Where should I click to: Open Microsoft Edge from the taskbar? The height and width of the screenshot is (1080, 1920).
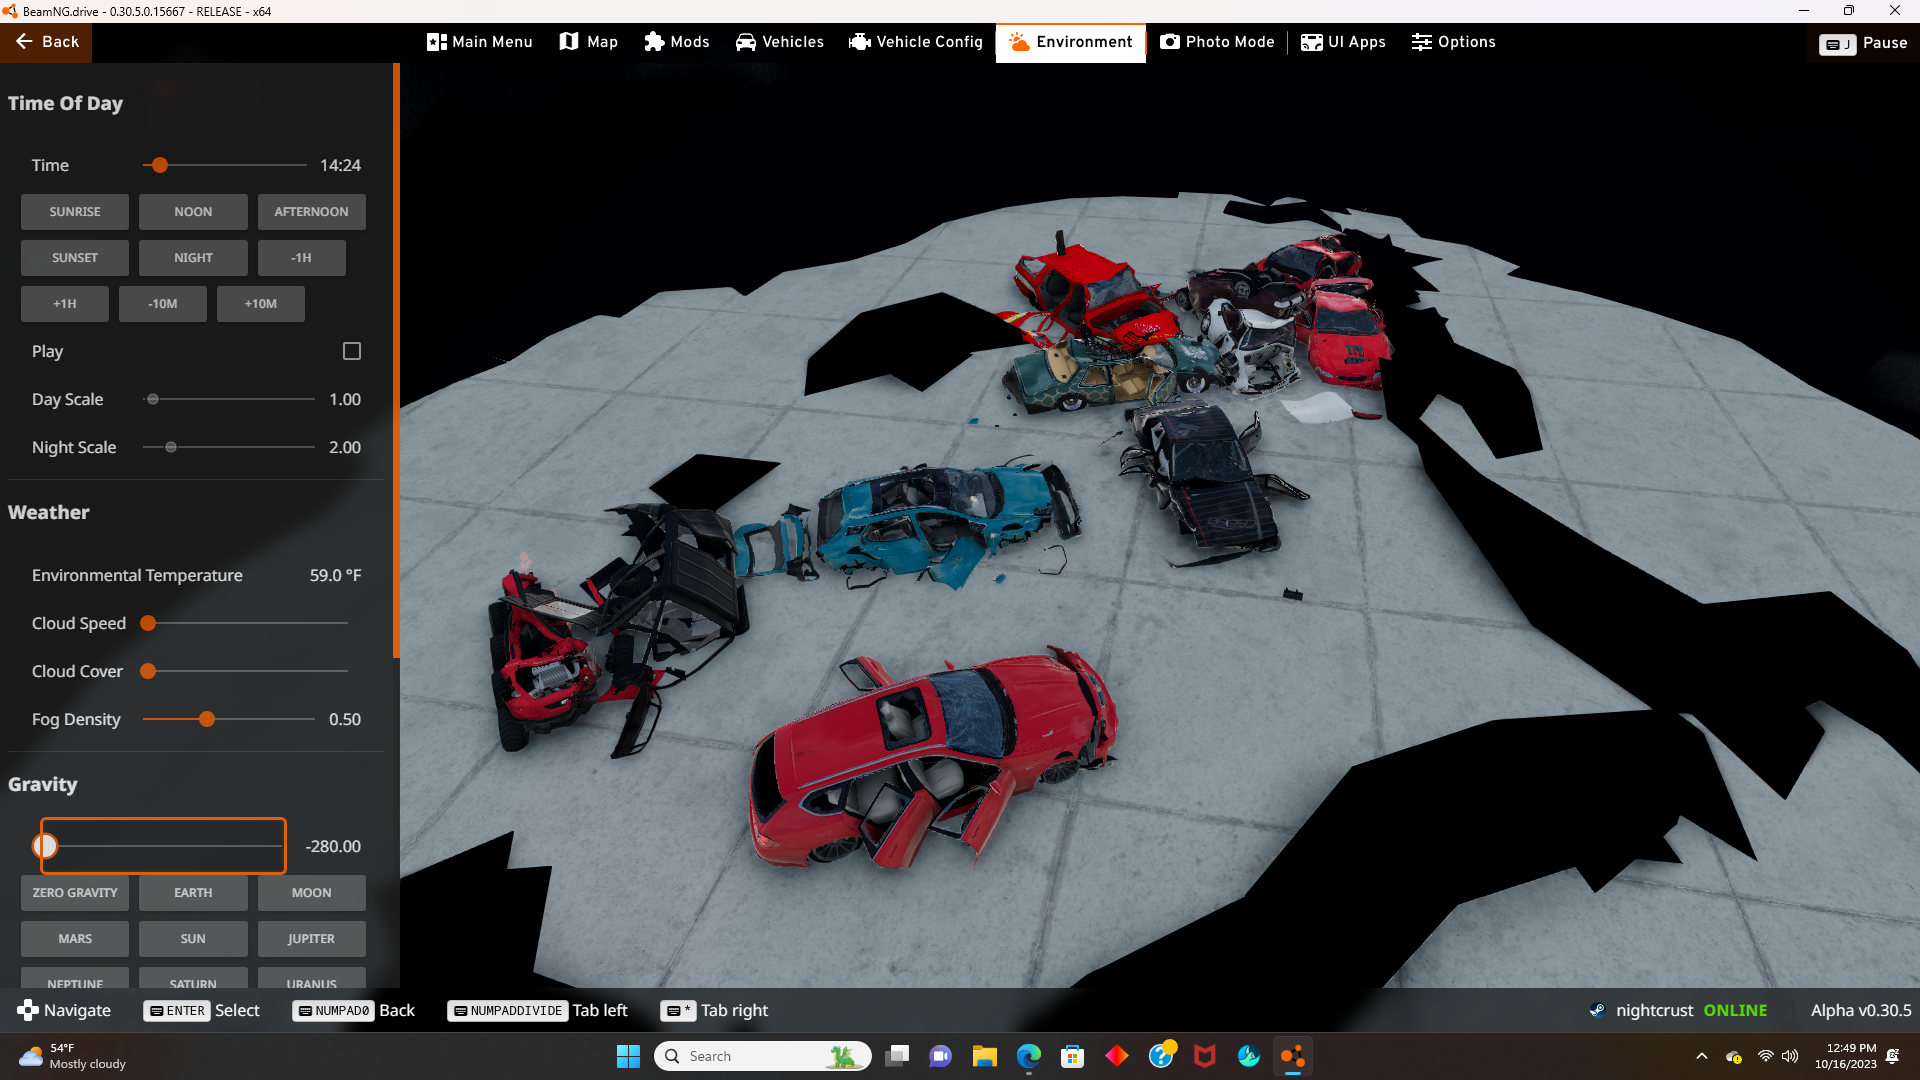pyautogui.click(x=1028, y=1056)
